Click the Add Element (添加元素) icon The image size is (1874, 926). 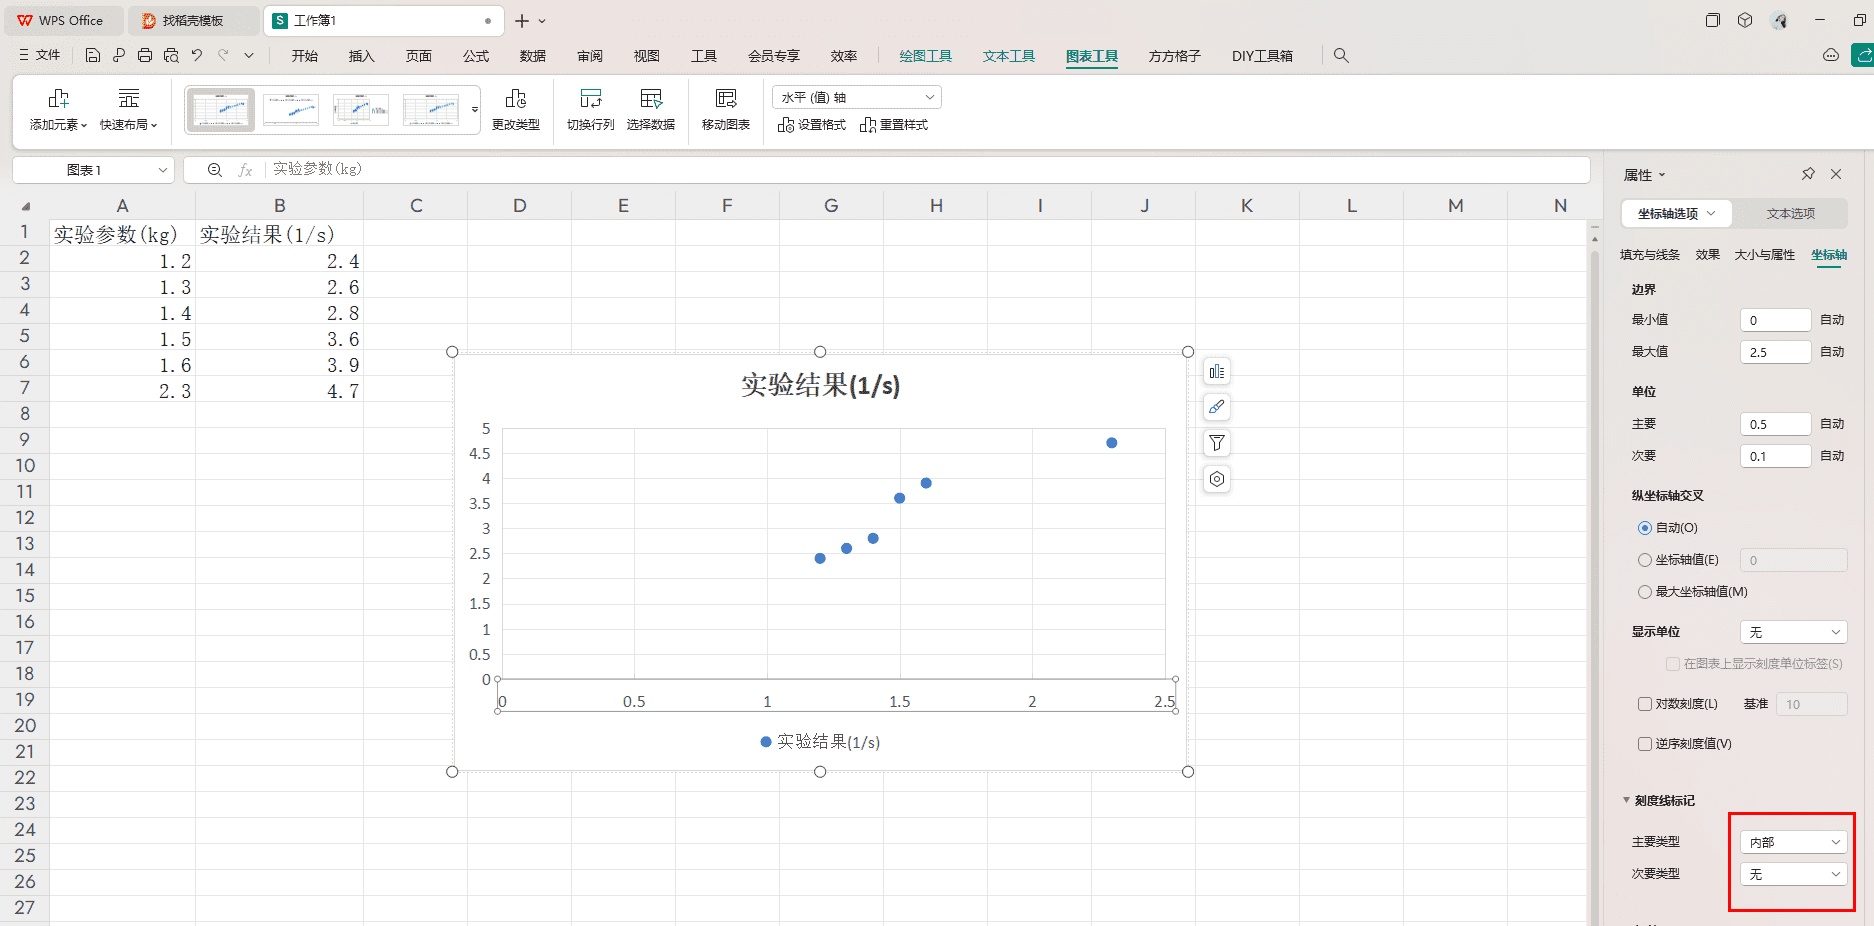(x=58, y=99)
